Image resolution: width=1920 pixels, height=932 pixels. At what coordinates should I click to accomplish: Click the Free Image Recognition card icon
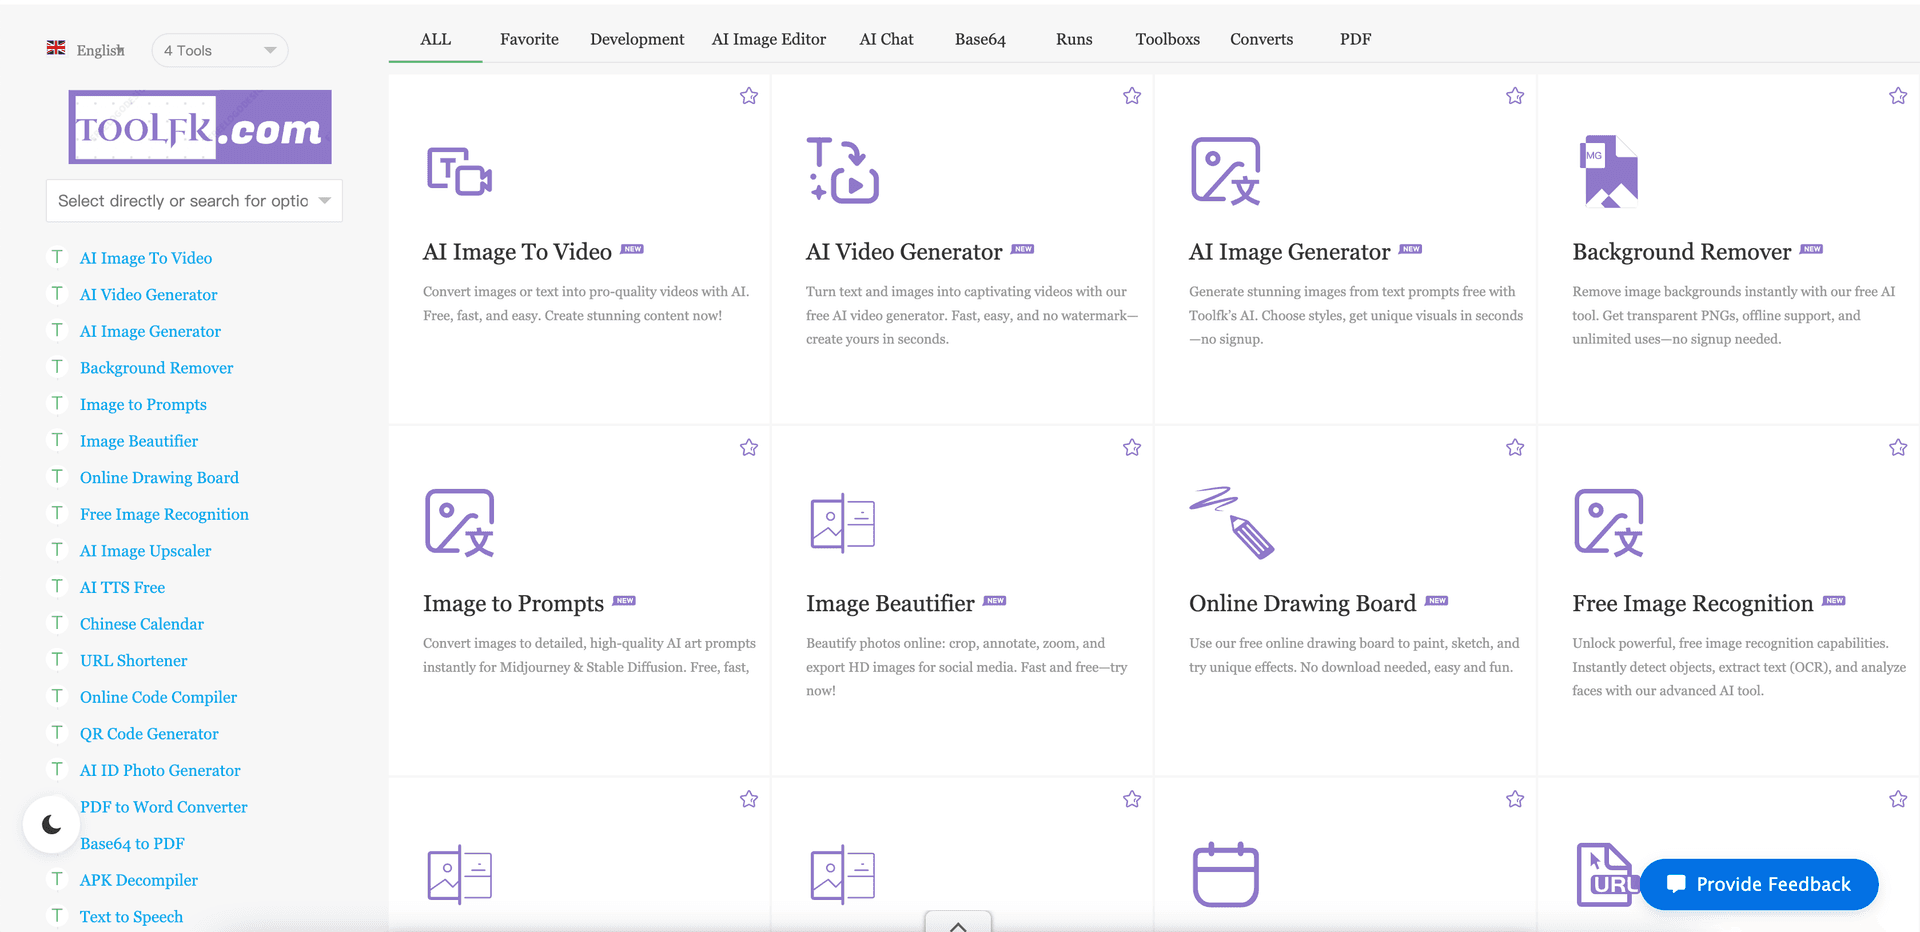(x=1608, y=522)
